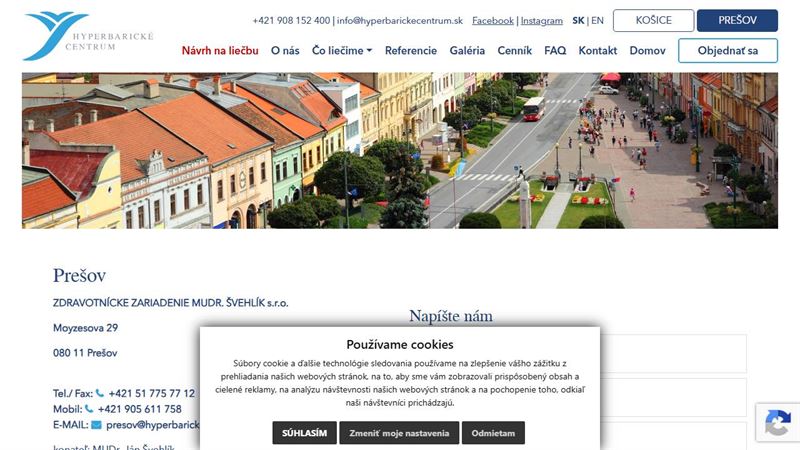Click address line Moyzesova 29
Image resolution: width=800 pixels, height=450 pixels.
click(x=85, y=328)
